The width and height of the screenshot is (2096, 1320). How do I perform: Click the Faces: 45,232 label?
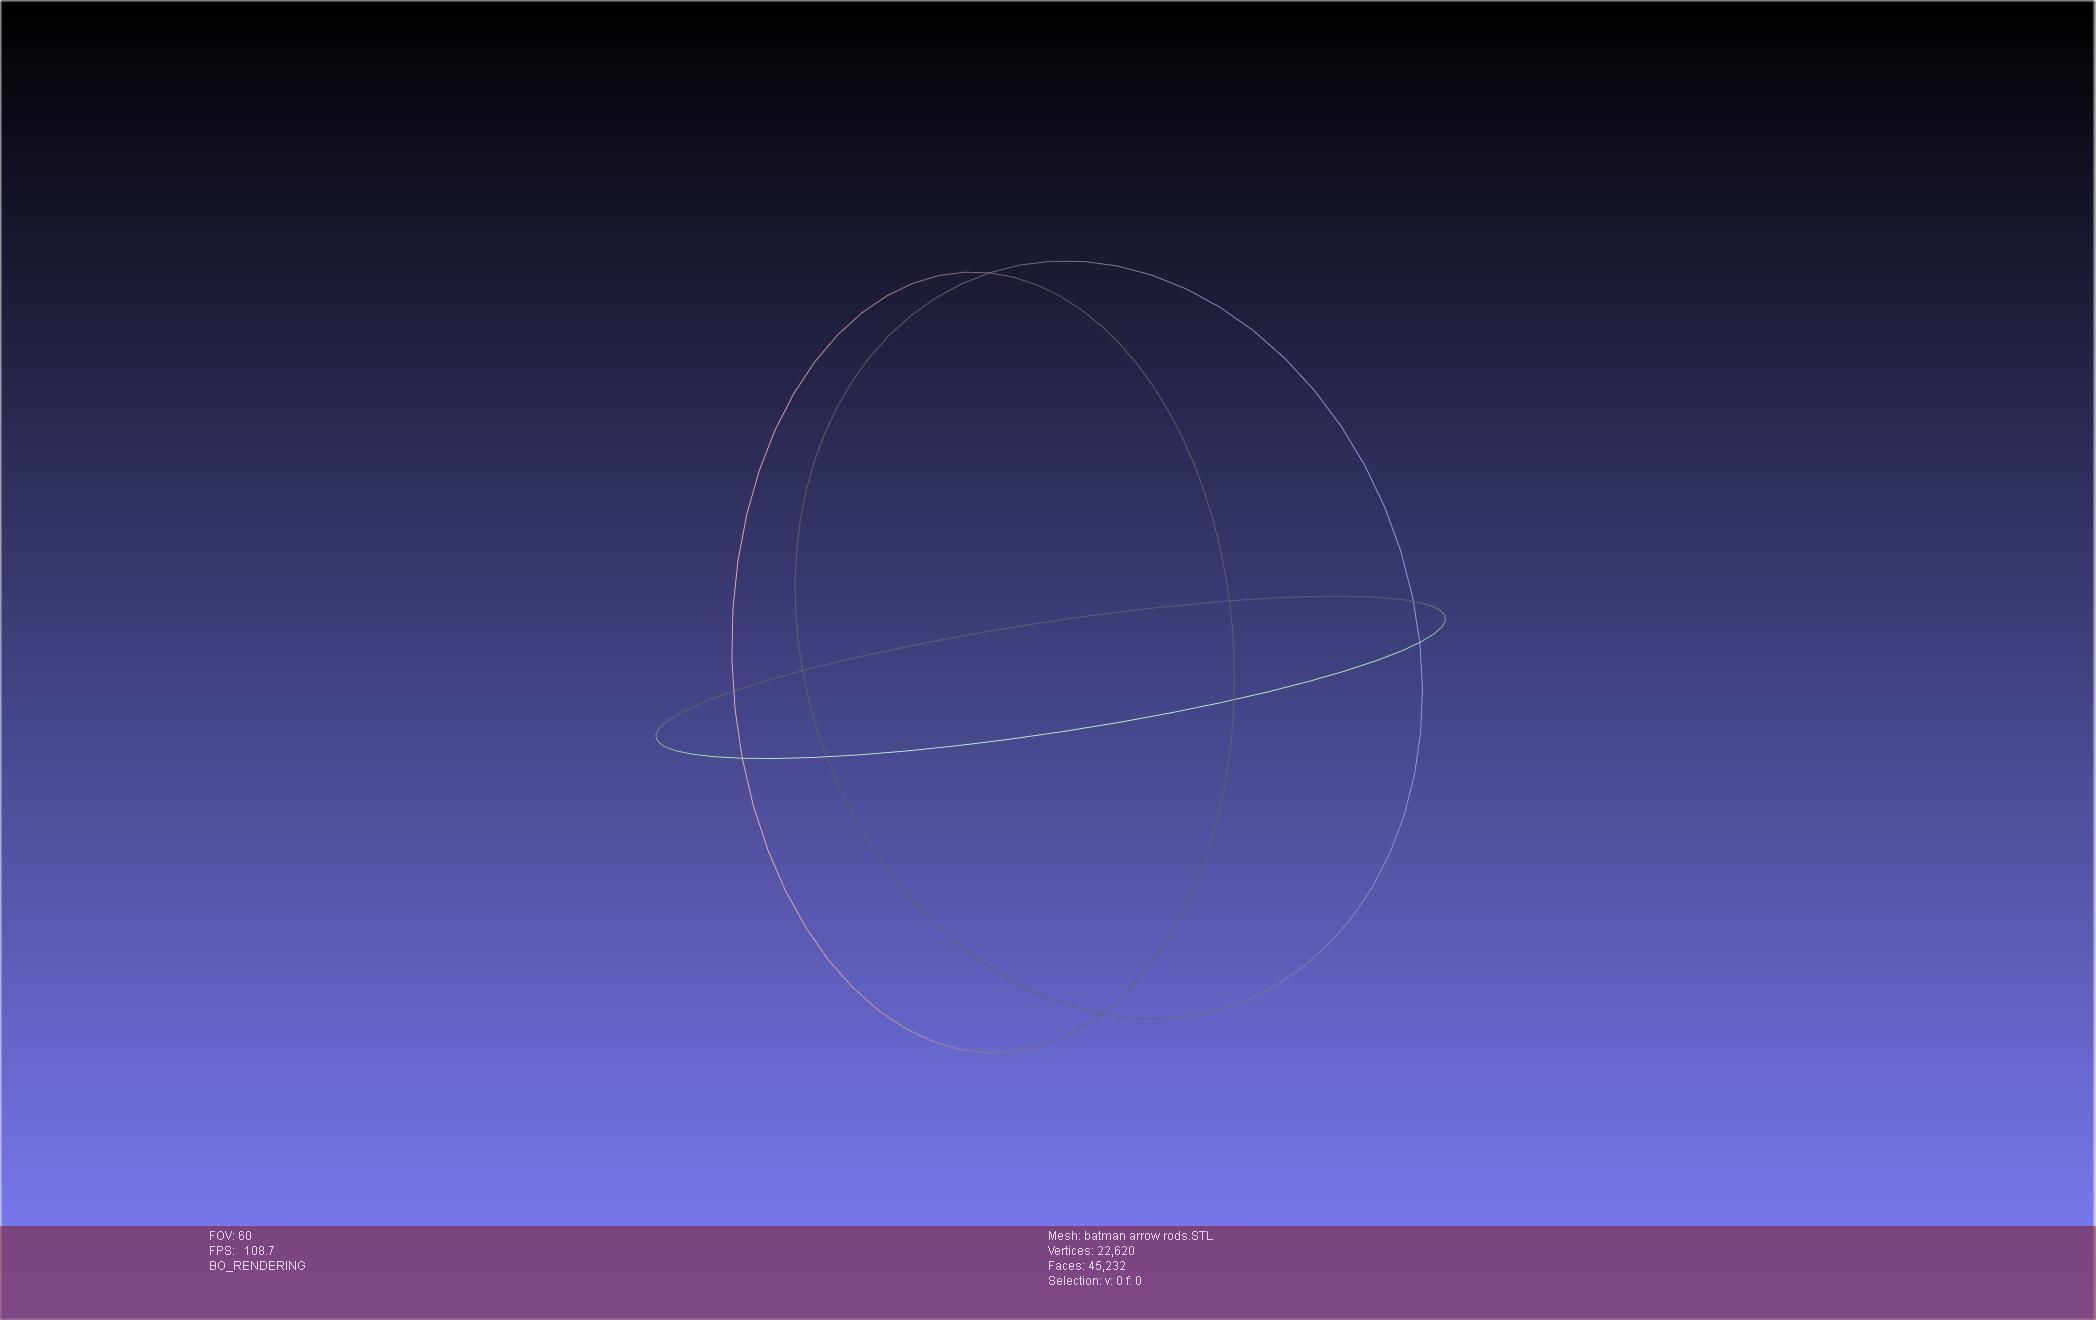(1086, 1266)
